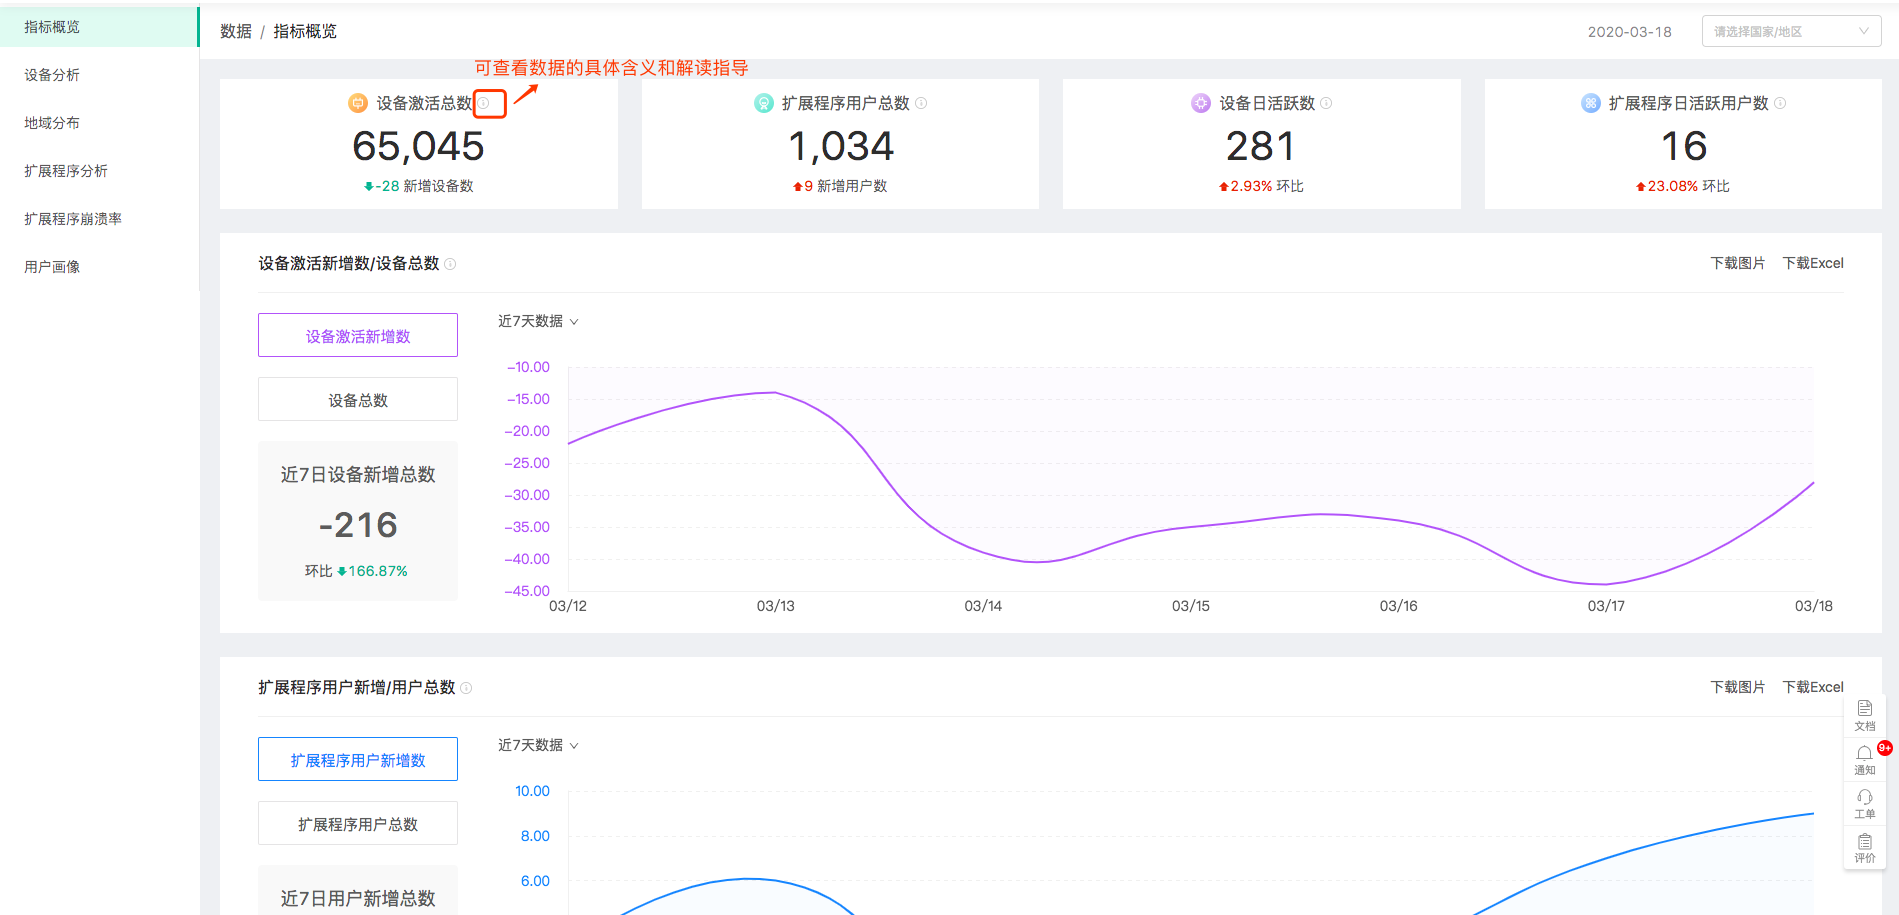1899x915 pixels.
Task: Click the 23.08% 环比 text
Action: pyautogui.click(x=1683, y=186)
